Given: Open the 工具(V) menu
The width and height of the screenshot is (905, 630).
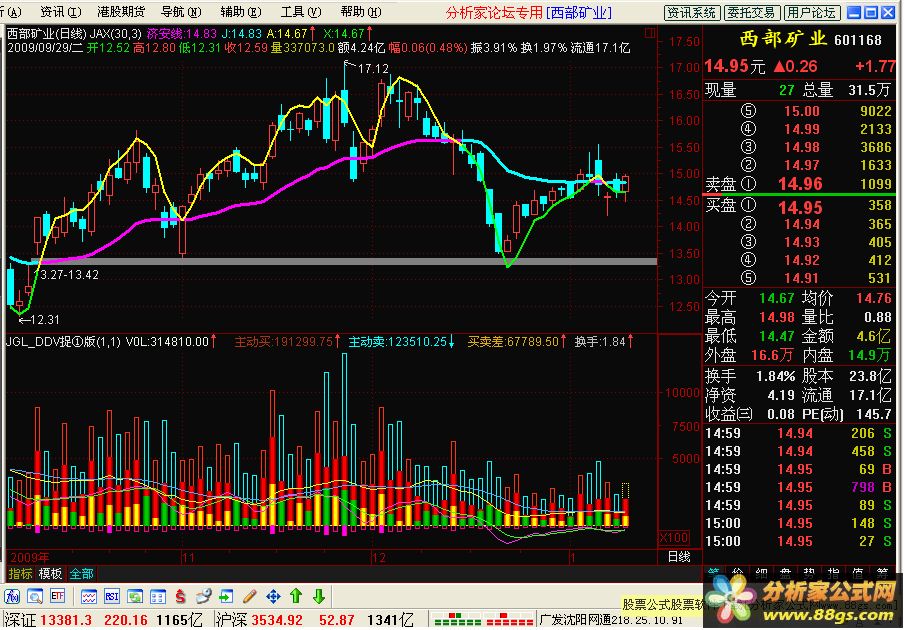Looking at the screenshot, I should click(301, 12).
